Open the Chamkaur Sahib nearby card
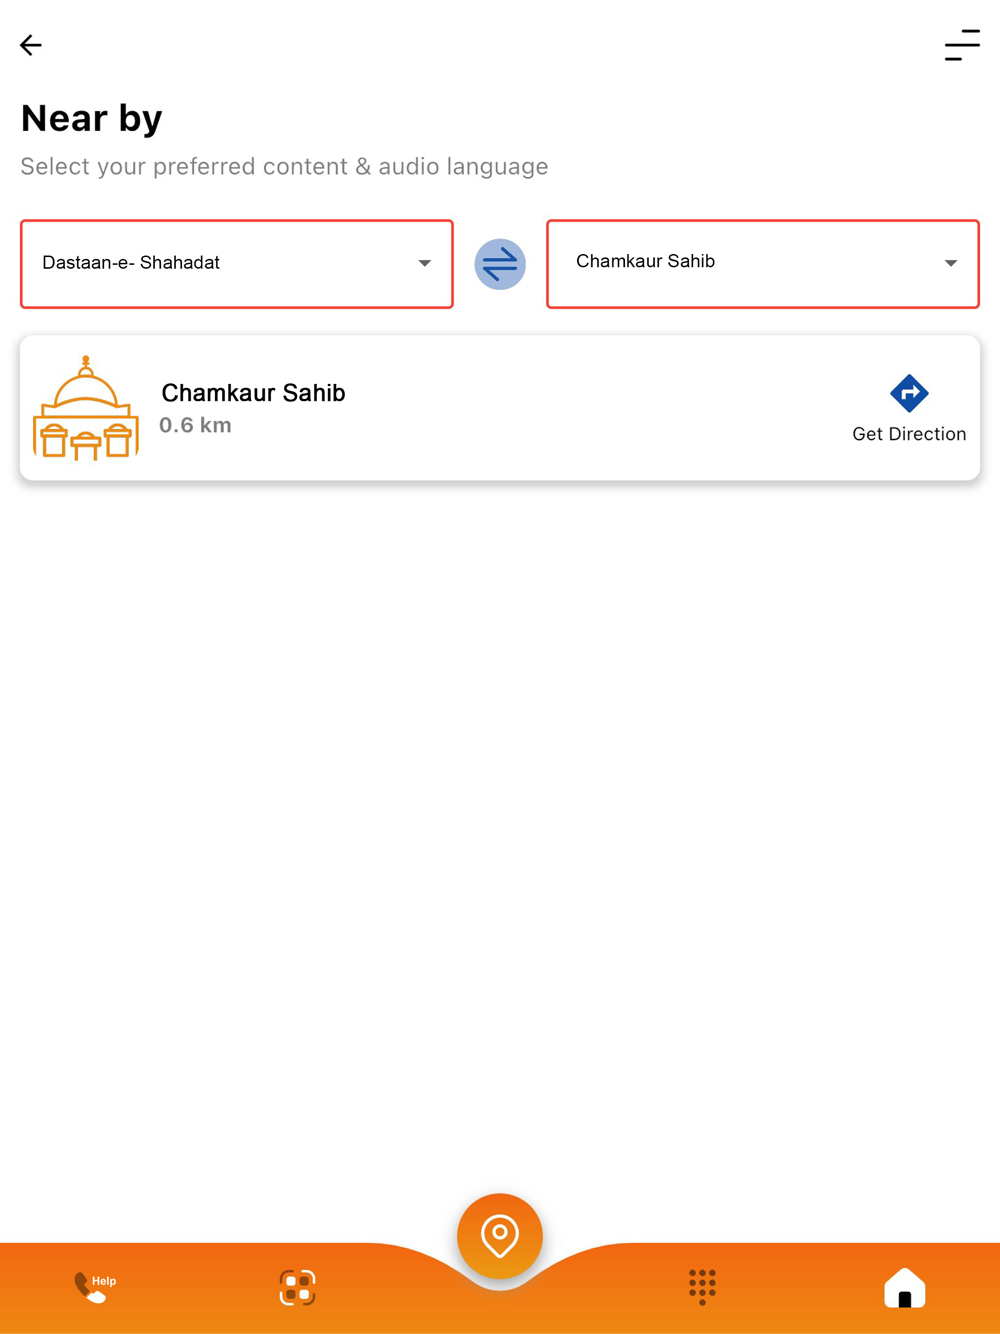This screenshot has width=1000, height=1334. click(x=500, y=408)
